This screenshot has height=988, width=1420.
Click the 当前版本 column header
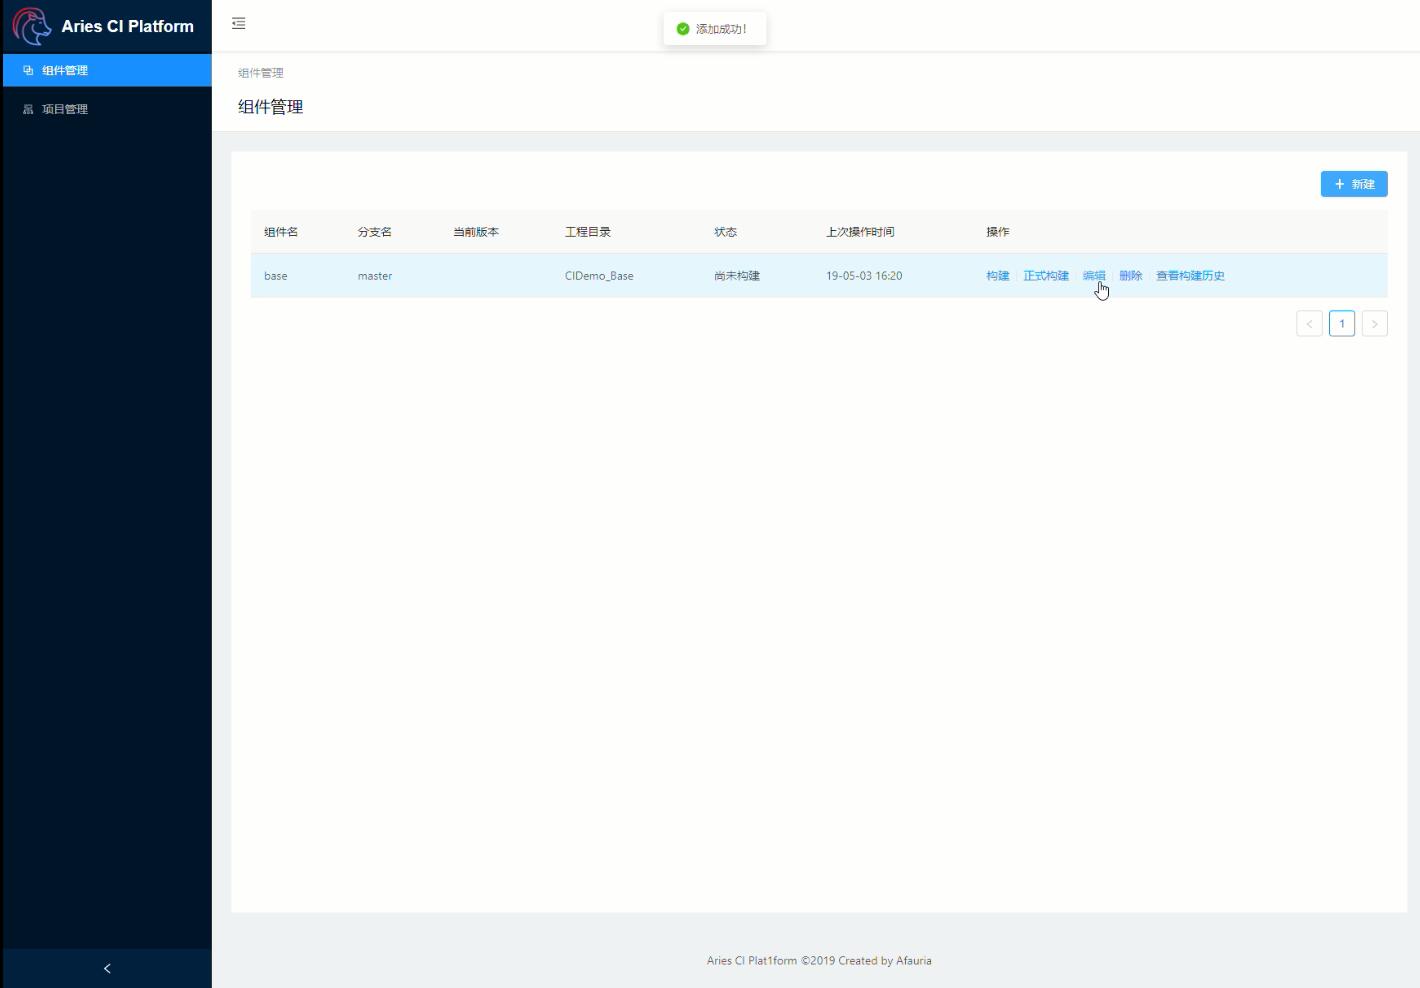click(x=476, y=232)
